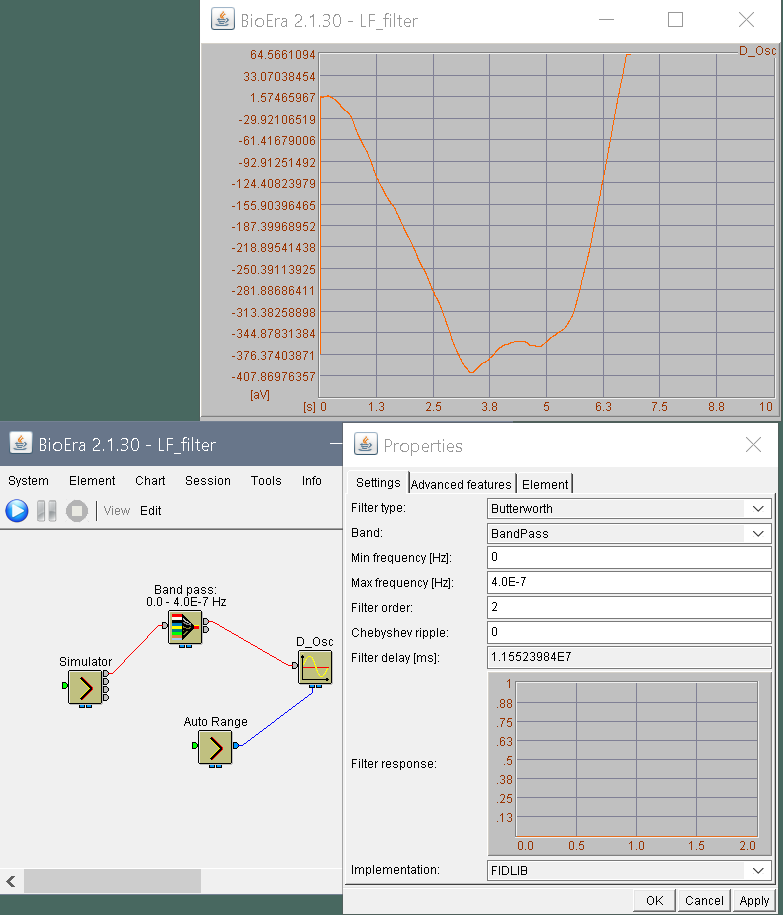The width and height of the screenshot is (783, 915).
Task: Open the Element menu
Action: tap(92, 481)
